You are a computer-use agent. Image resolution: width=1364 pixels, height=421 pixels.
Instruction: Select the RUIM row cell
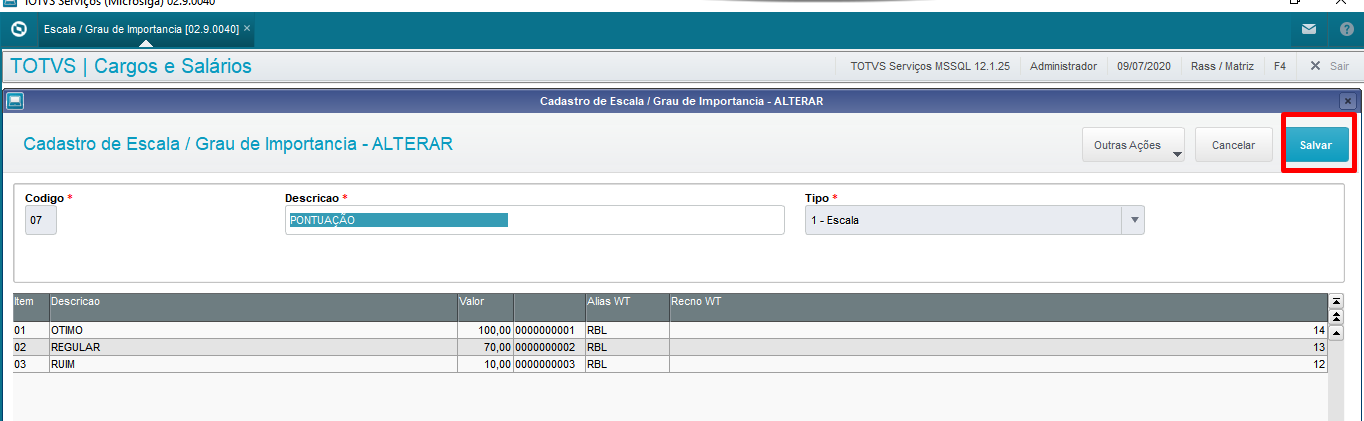coord(253,364)
